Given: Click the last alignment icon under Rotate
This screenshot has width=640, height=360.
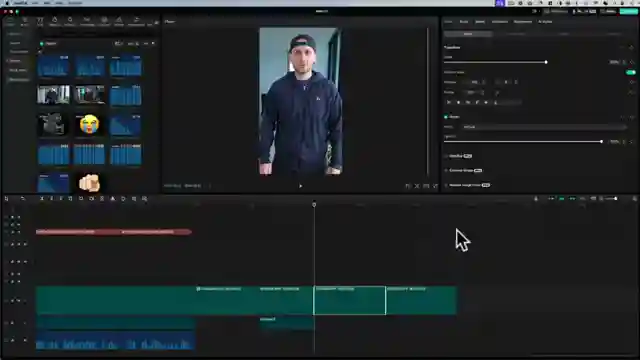Looking at the screenshot, I should click(496, 102).
